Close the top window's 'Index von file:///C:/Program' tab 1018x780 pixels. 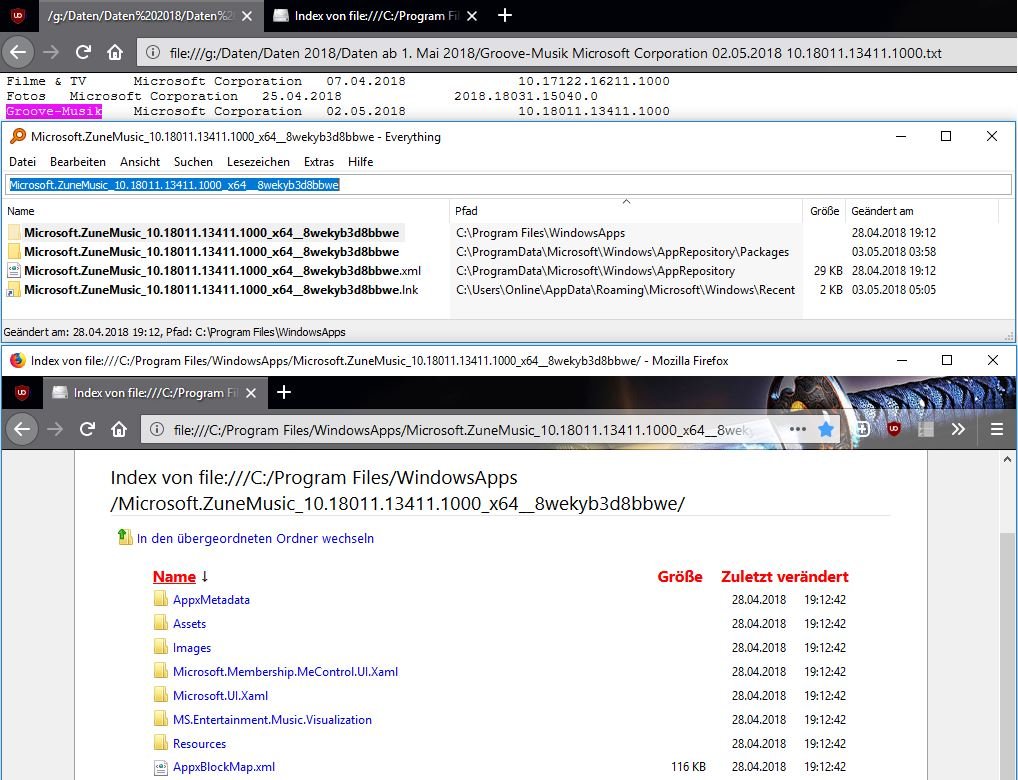click(x=472, y=16)
